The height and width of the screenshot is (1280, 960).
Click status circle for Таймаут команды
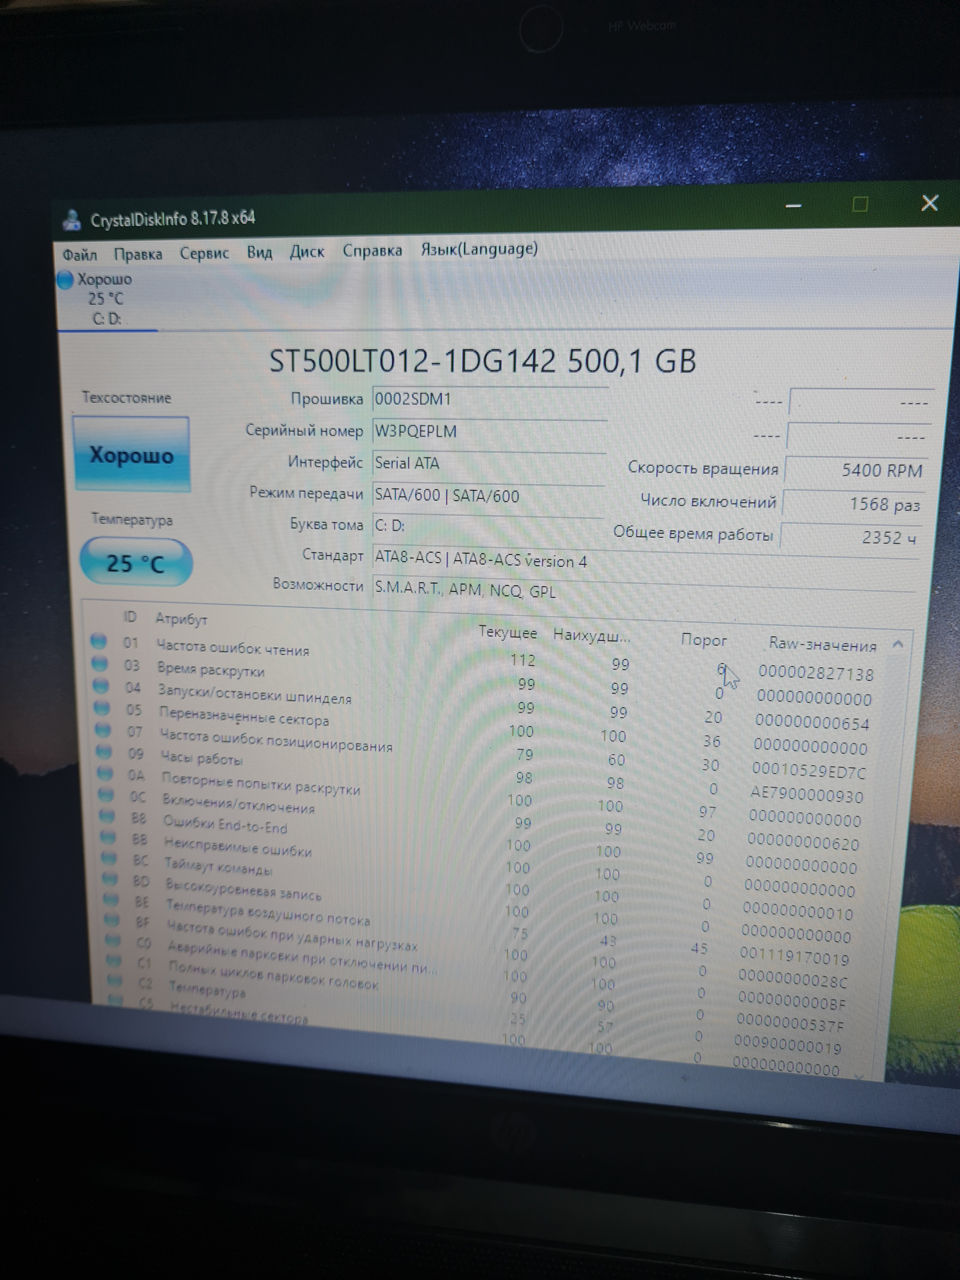[x=109, y=859]
